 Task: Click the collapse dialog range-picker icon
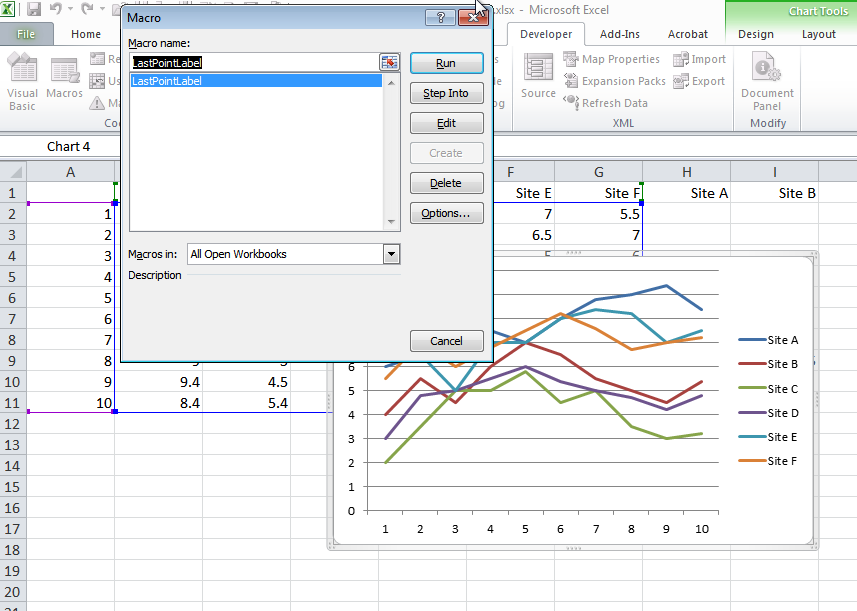pyautogui.click(x=389, y=62)
